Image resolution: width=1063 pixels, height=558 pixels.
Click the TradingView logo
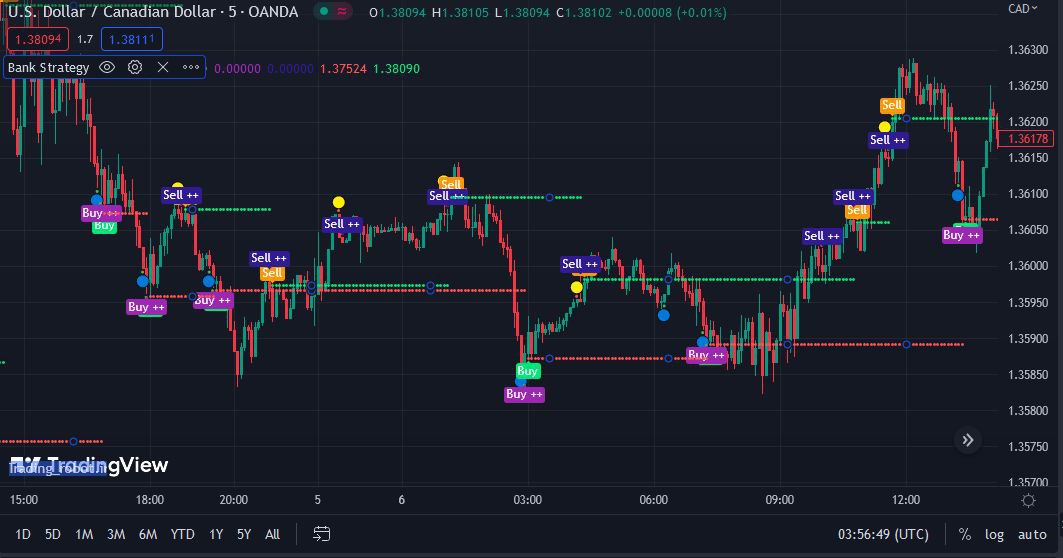coord(89,465)
